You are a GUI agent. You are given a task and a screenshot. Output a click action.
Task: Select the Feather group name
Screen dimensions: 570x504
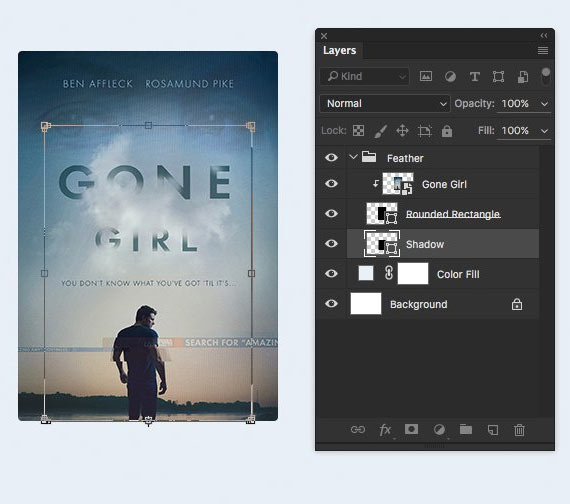(405, 159)
